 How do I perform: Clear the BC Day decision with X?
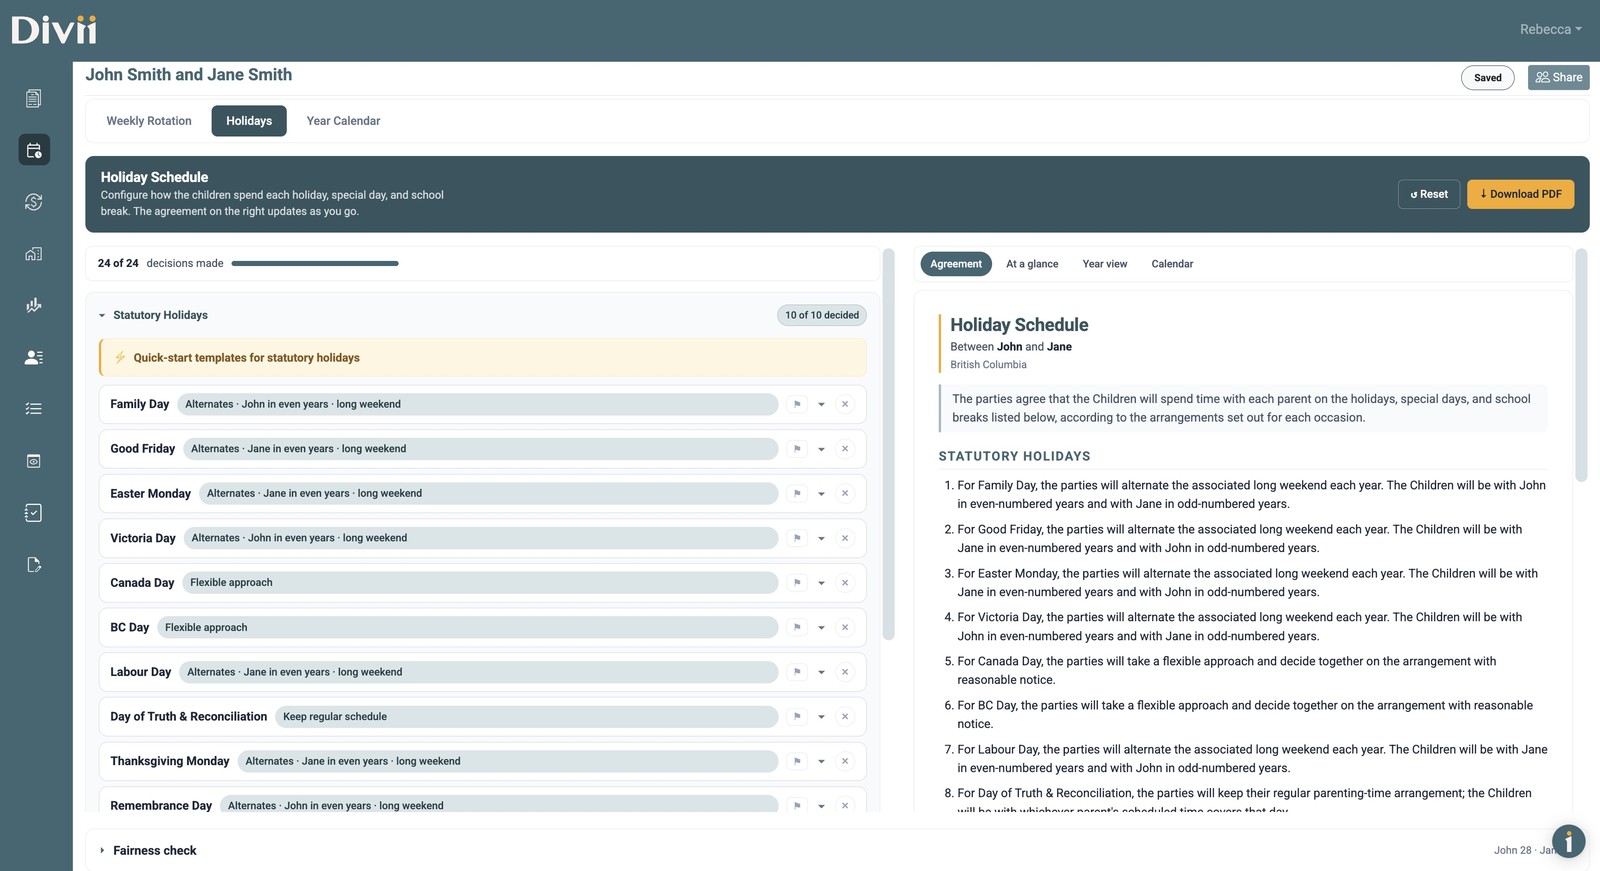coord(845,627)
